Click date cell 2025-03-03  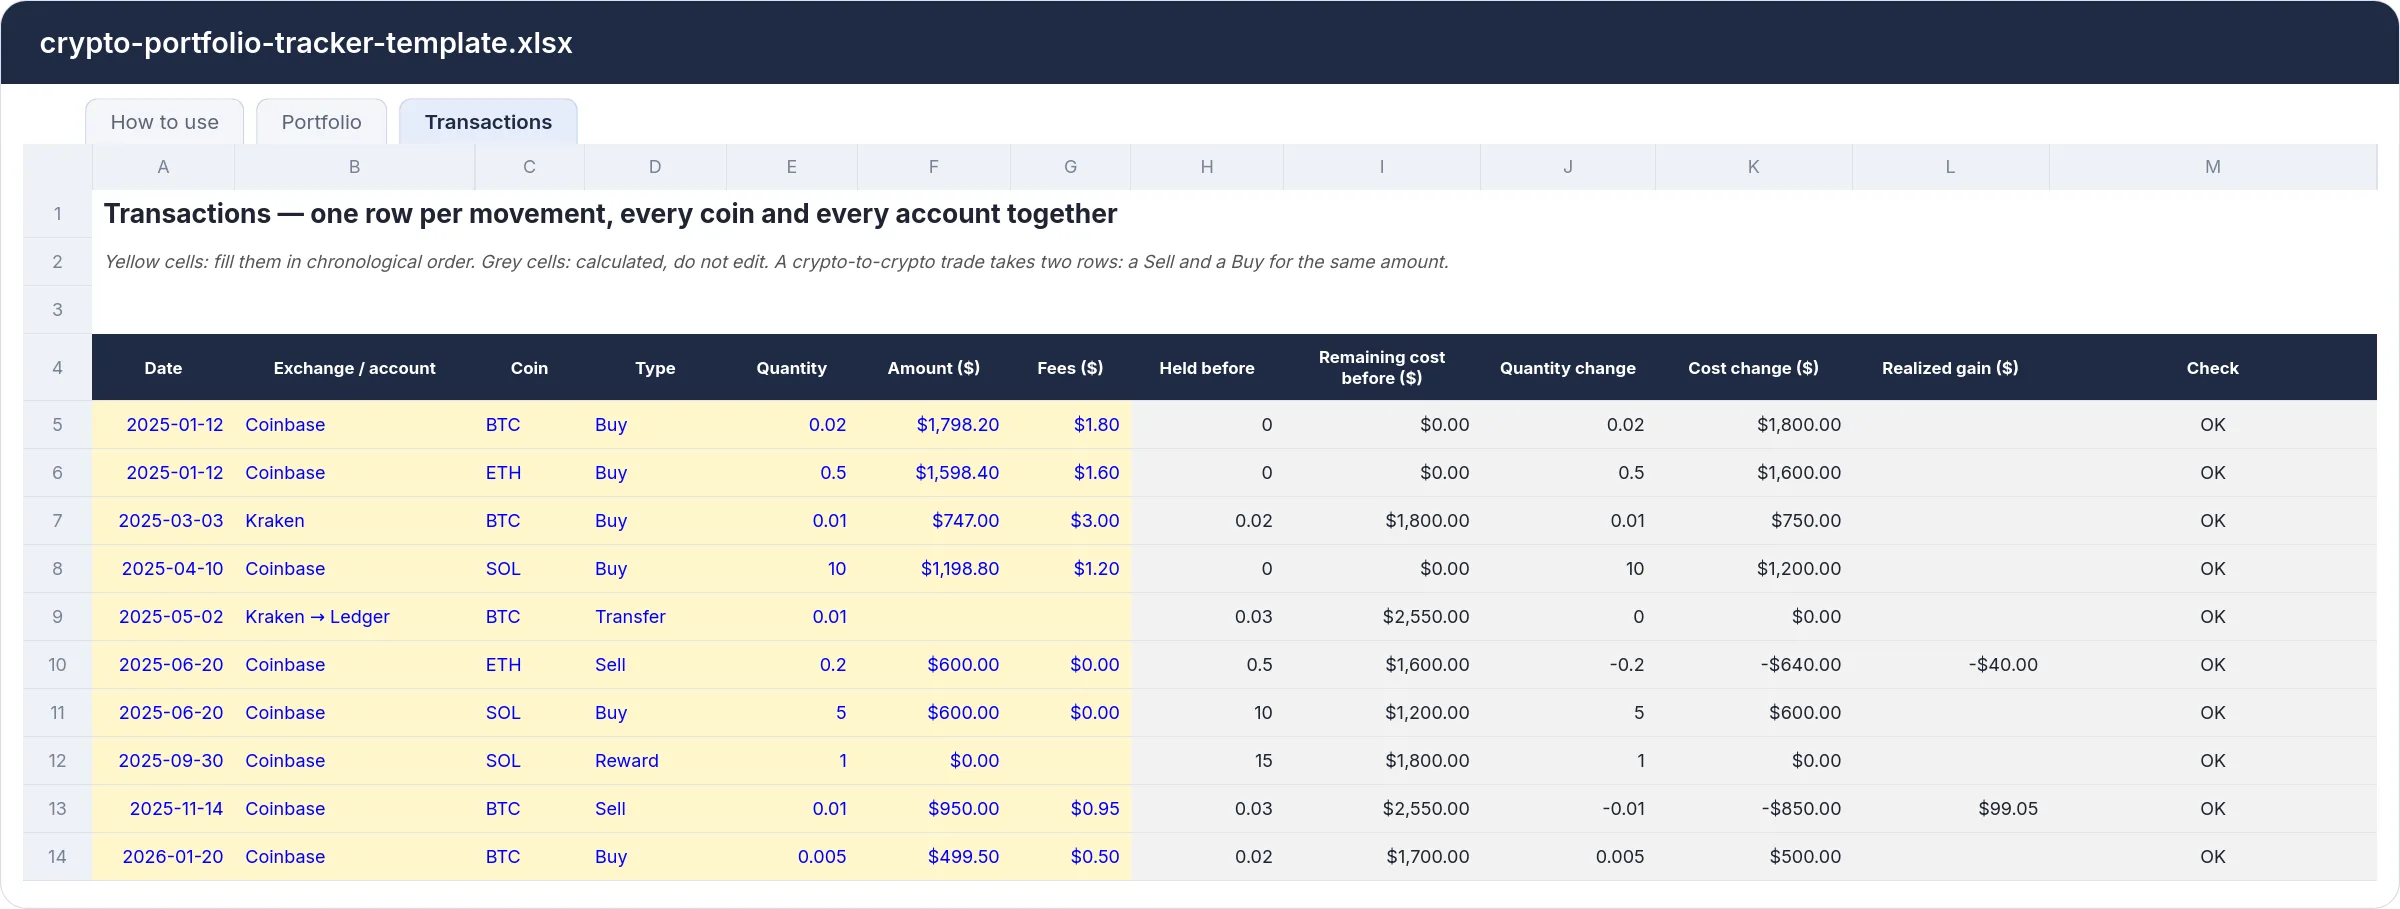click(163, 521)
